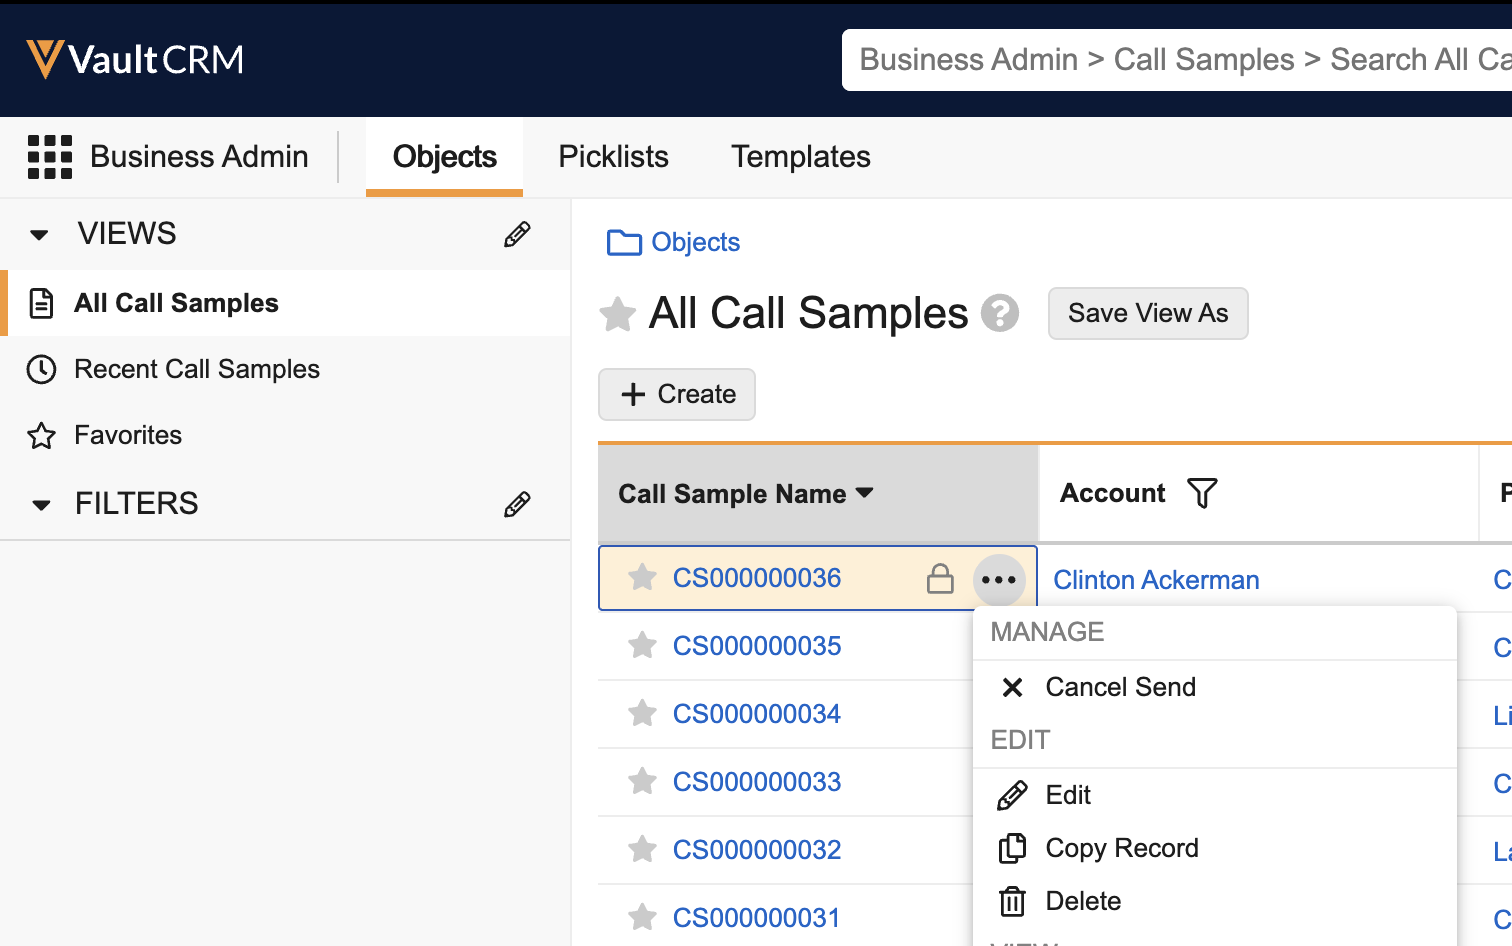
Task: Collapse the VIEWS section
Action: click(40, 235)
